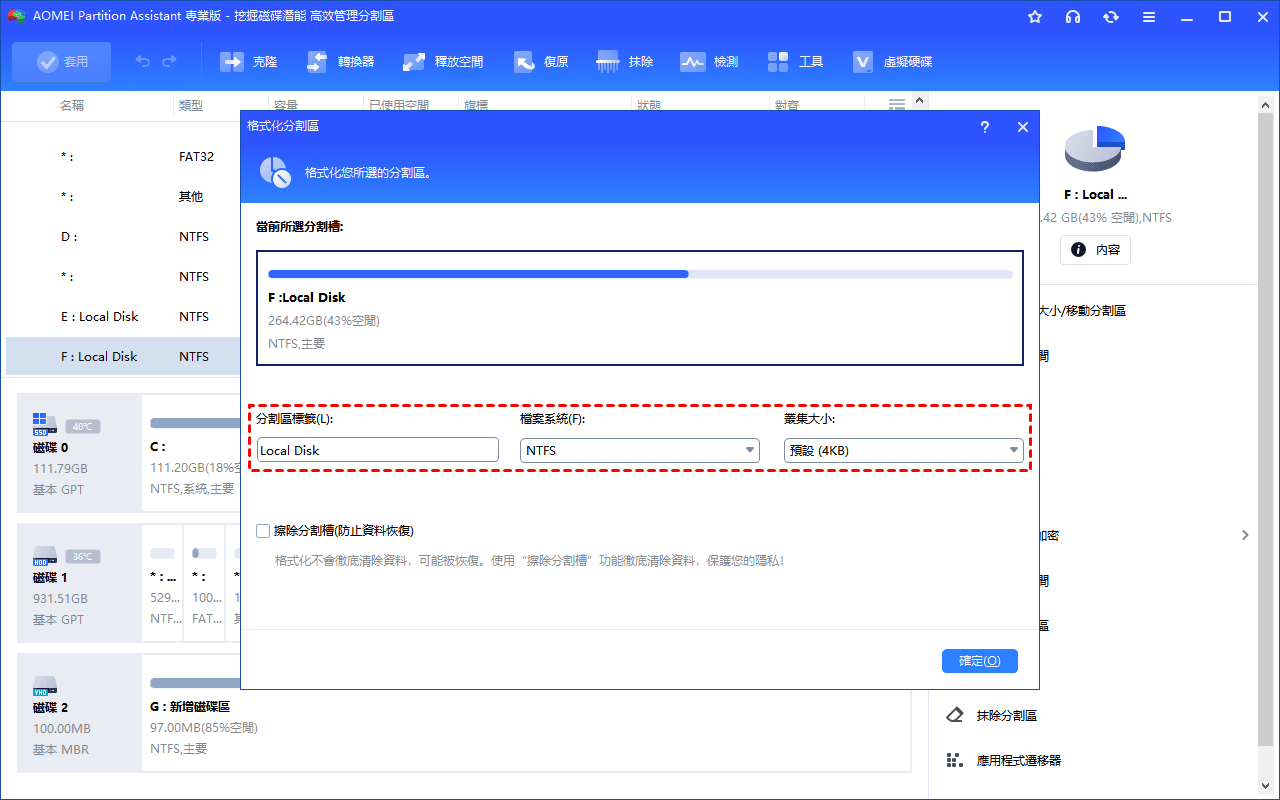The image size is (1280, 800).
Task: Launch the 檢測 test tool
Action: [693, 62]
